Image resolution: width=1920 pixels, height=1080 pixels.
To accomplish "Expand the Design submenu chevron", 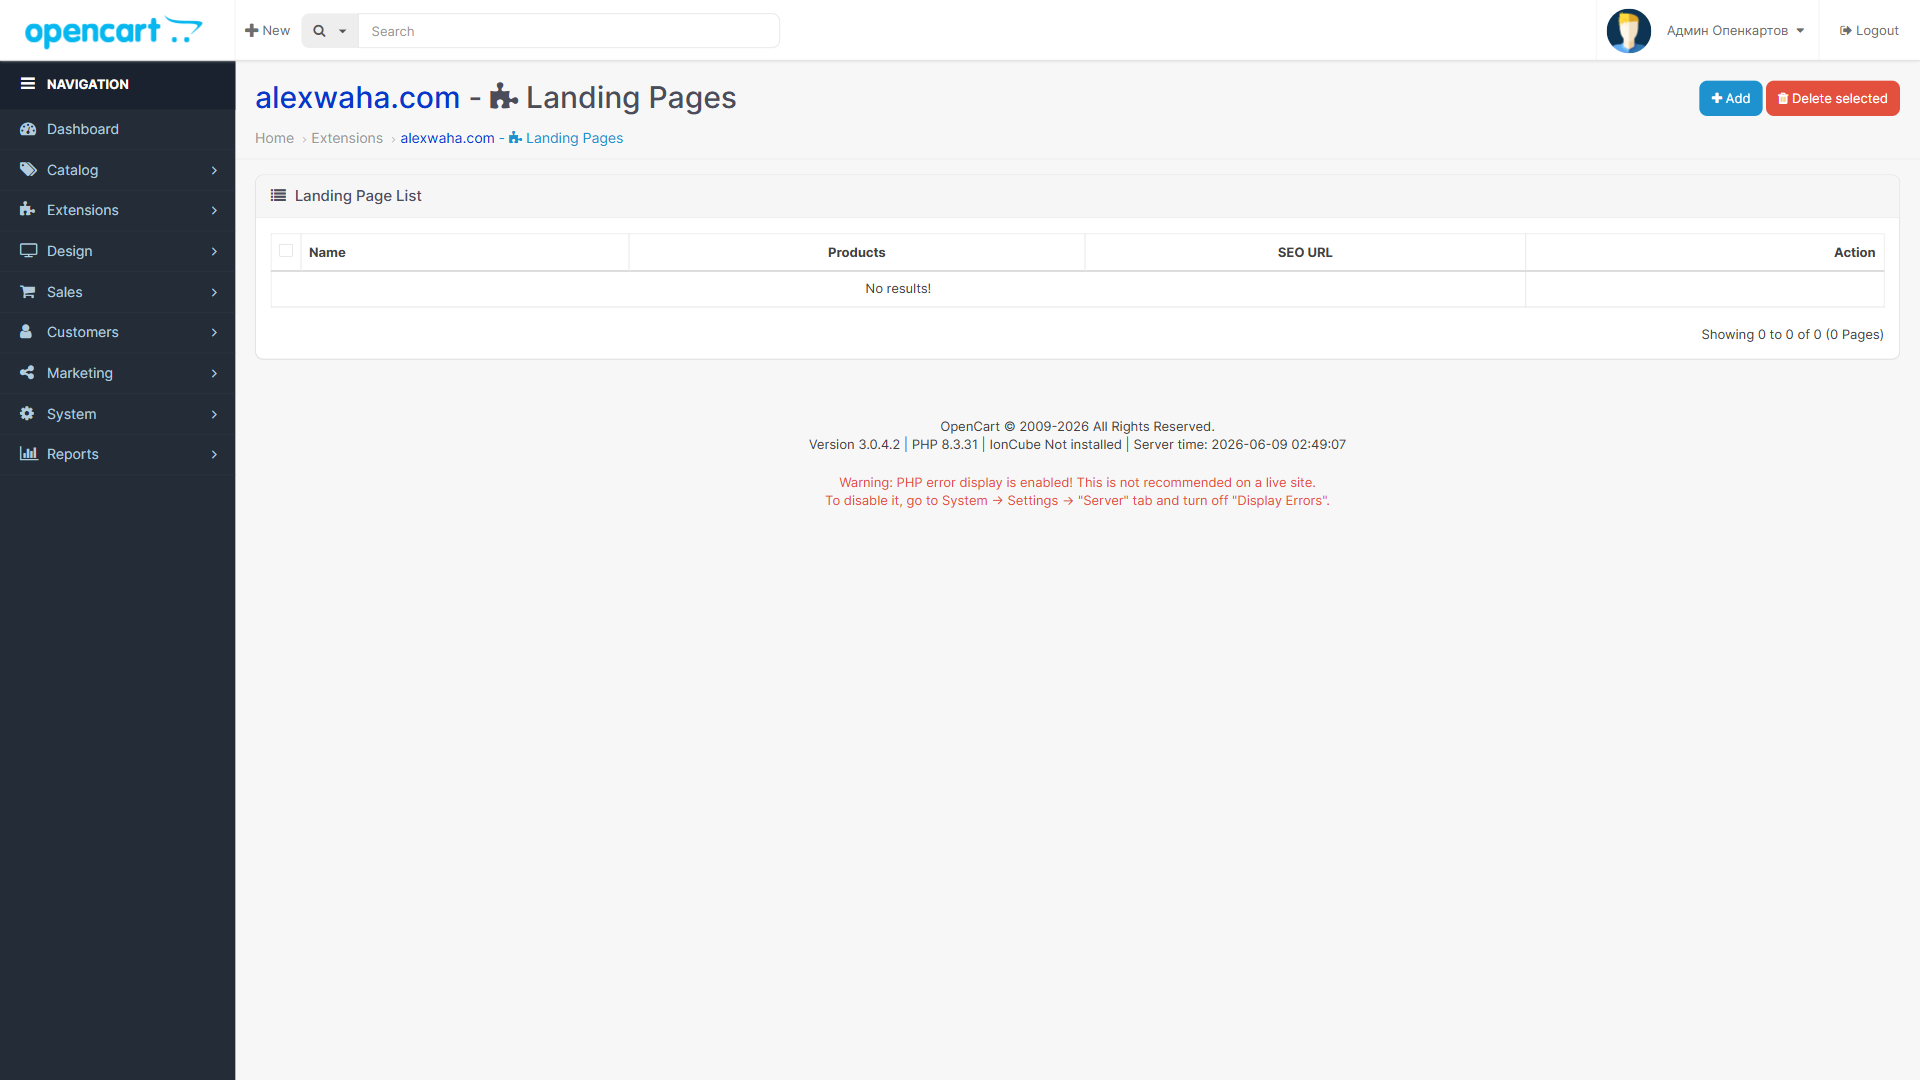I will (x=214, y=252).
